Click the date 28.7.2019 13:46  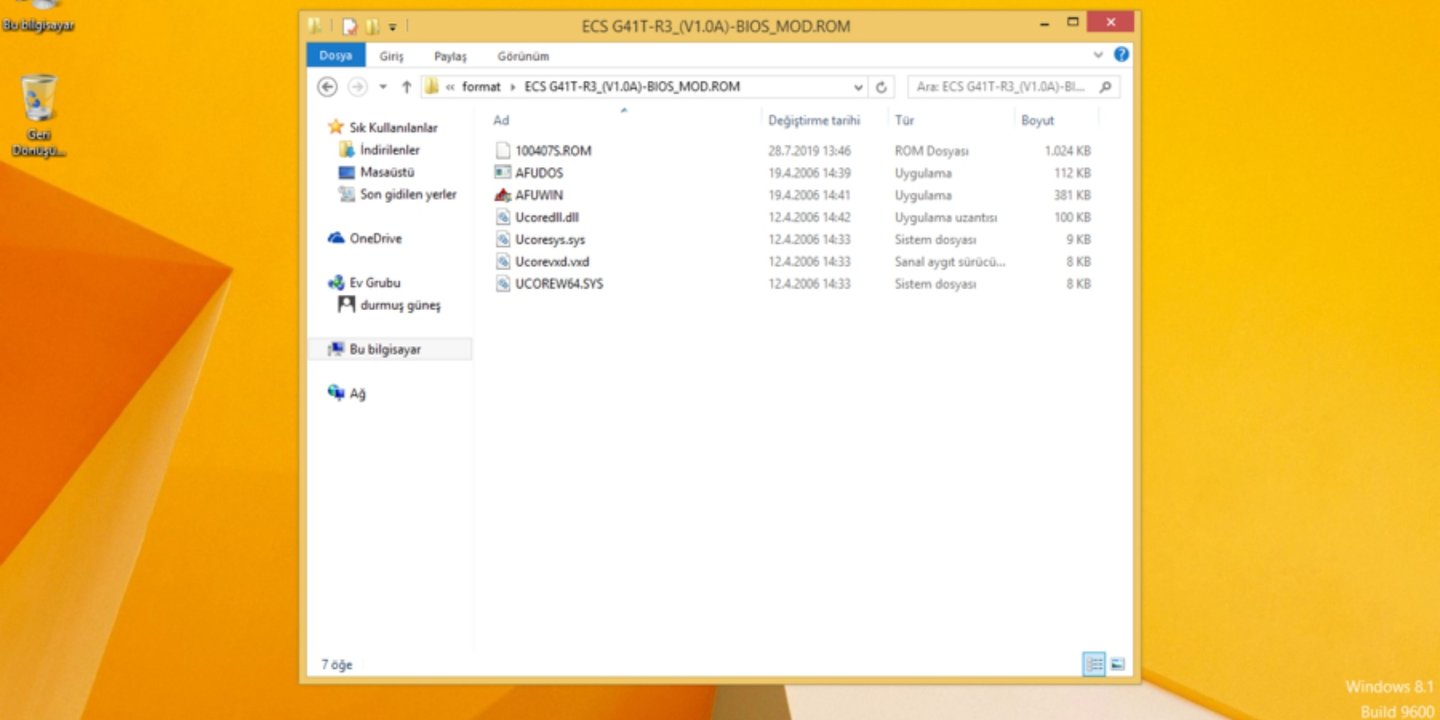pos(809,151)
